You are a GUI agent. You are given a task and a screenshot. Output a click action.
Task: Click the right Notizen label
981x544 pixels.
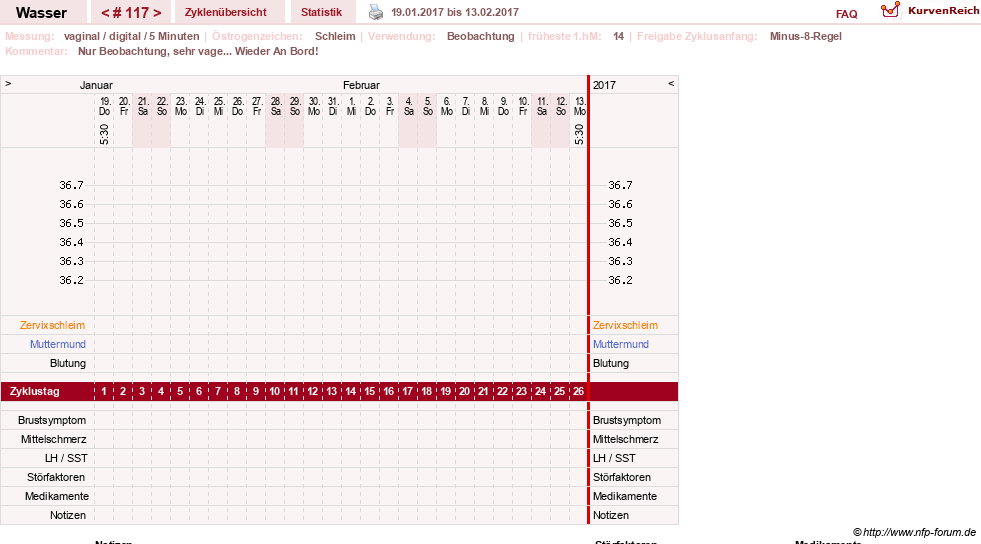click(x=611, y=515)
